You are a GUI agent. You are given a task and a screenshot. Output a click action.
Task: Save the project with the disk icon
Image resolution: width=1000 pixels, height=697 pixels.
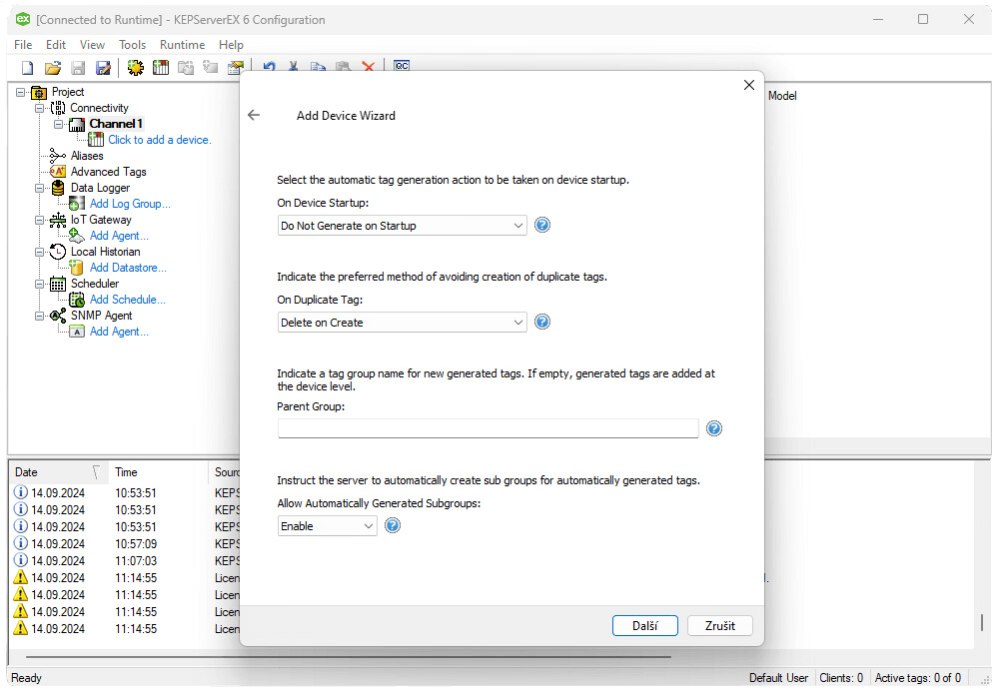tap(77, 67)
